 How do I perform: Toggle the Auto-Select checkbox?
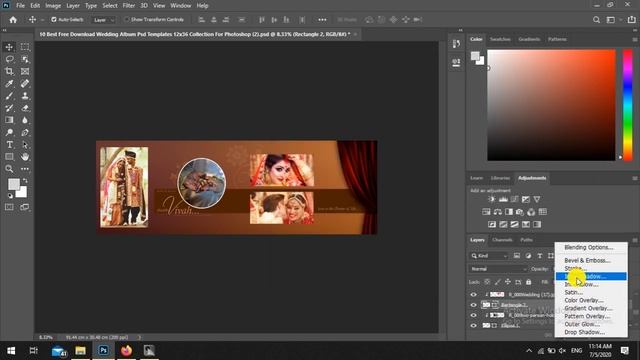pos(54,20)
